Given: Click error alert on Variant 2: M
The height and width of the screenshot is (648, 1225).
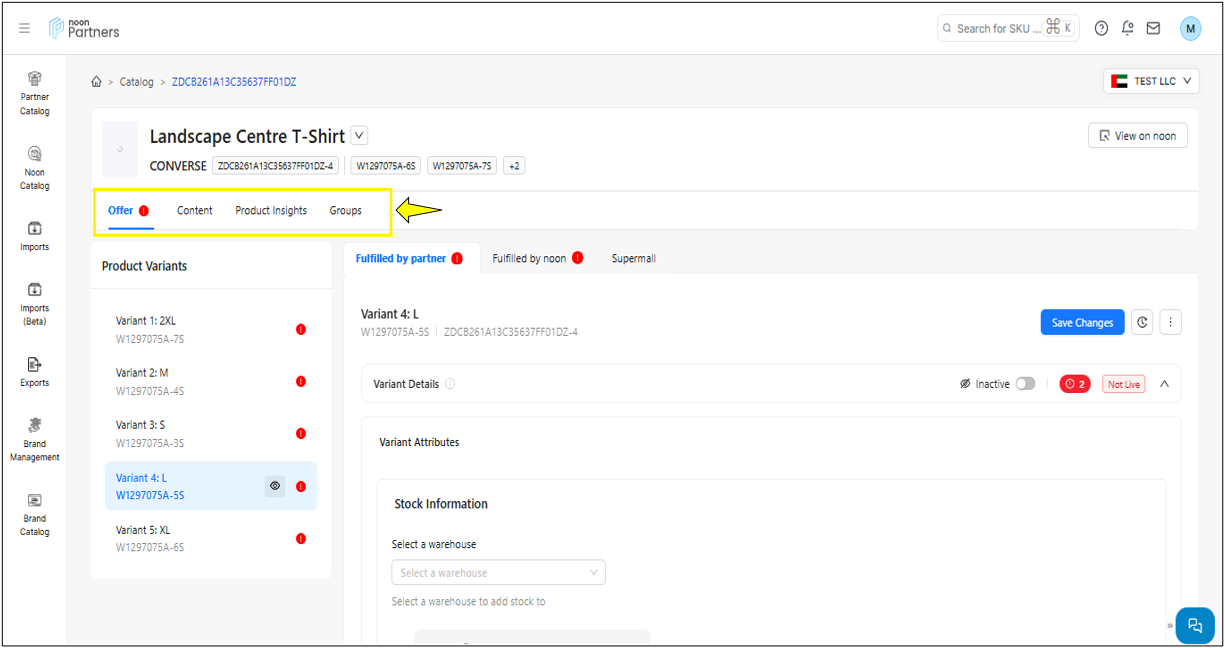Looking at the screenshot, I should (301, 381).
